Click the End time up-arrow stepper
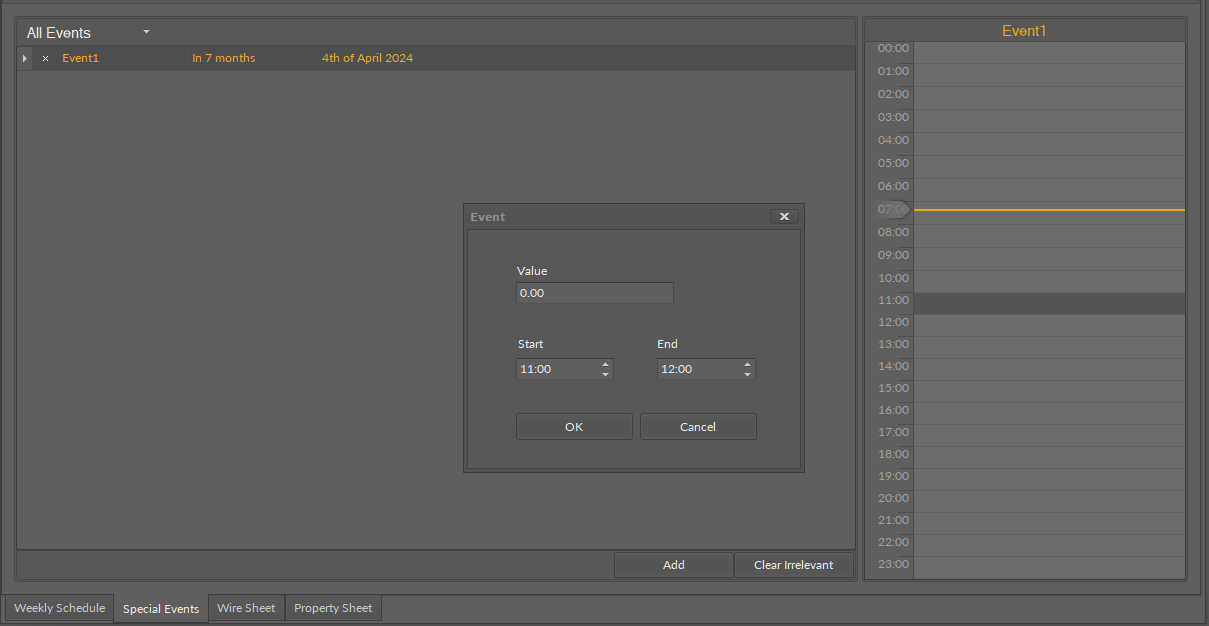This screenshot has width=1209, height=626. 746,363
